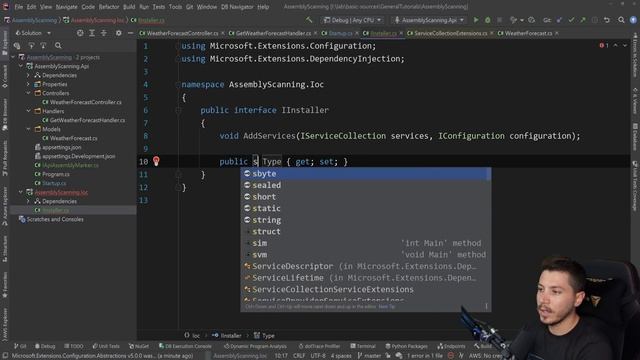Click Expand All icon in Solution panel

92,33
